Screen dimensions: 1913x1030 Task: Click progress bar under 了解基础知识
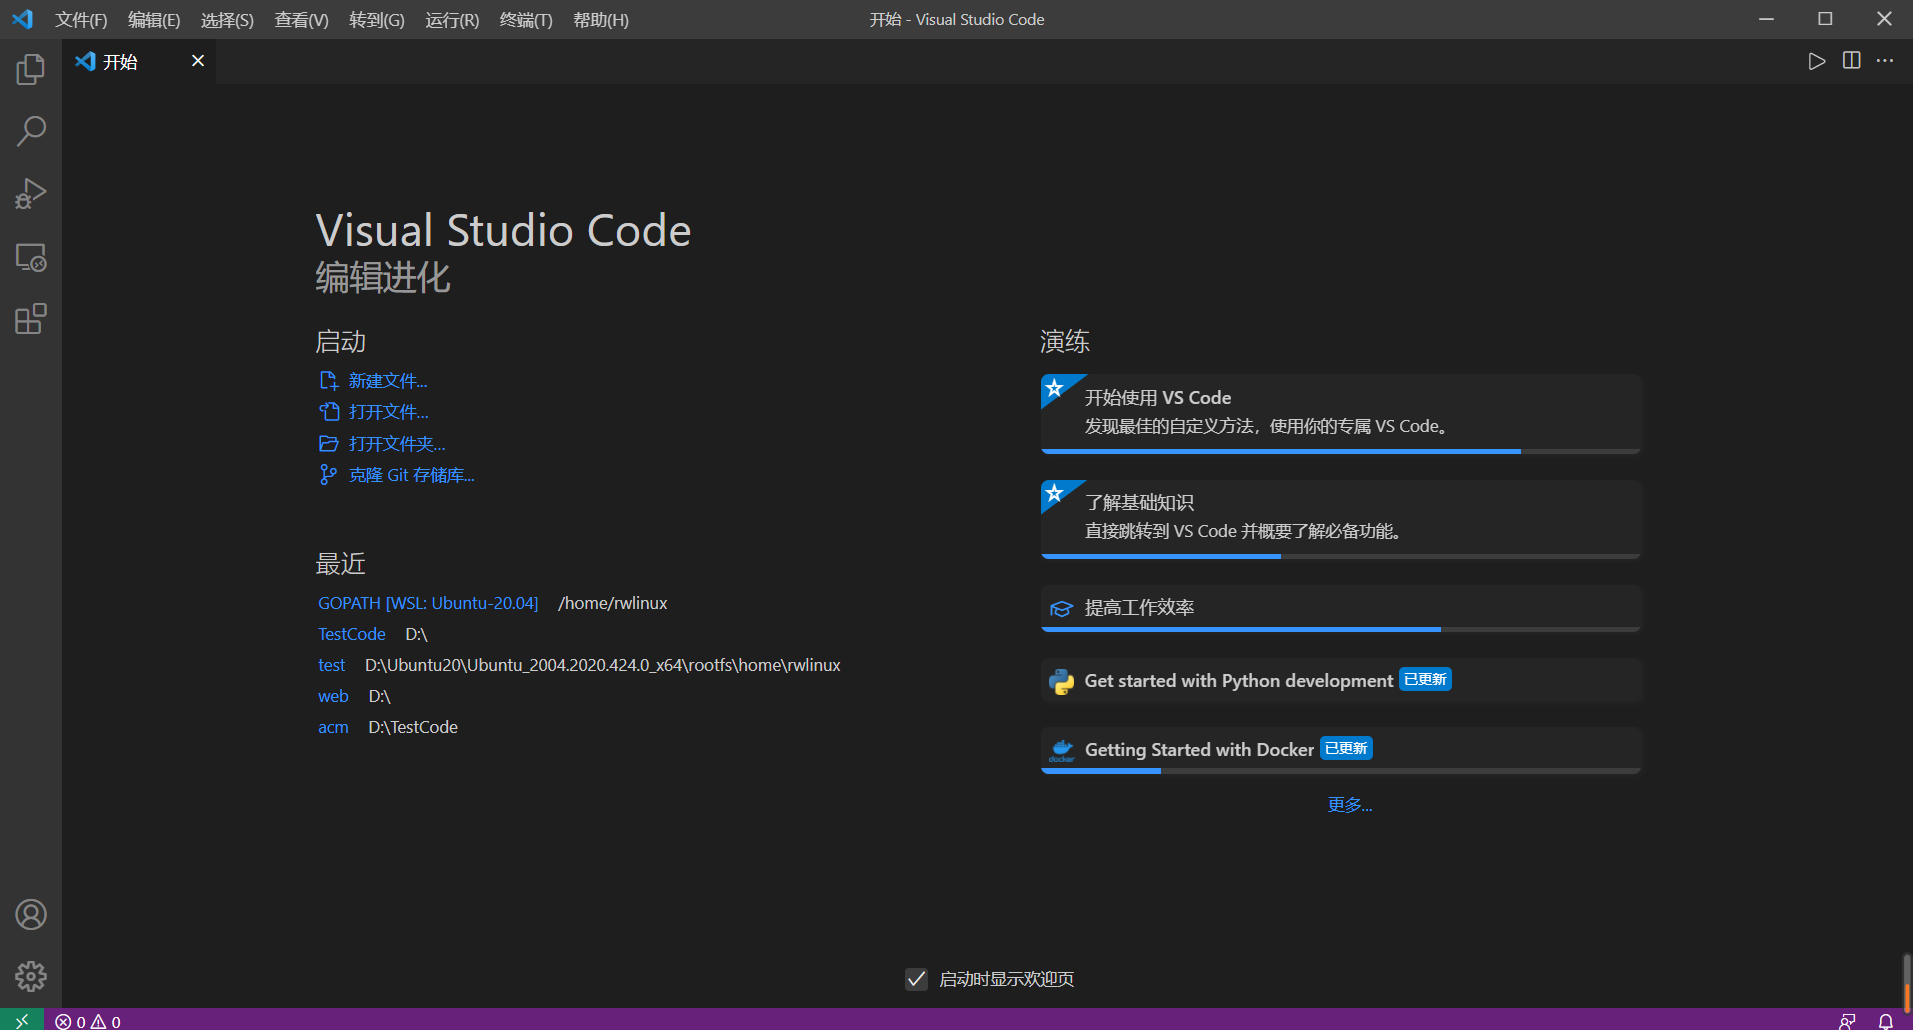[x=1341, y=556]
